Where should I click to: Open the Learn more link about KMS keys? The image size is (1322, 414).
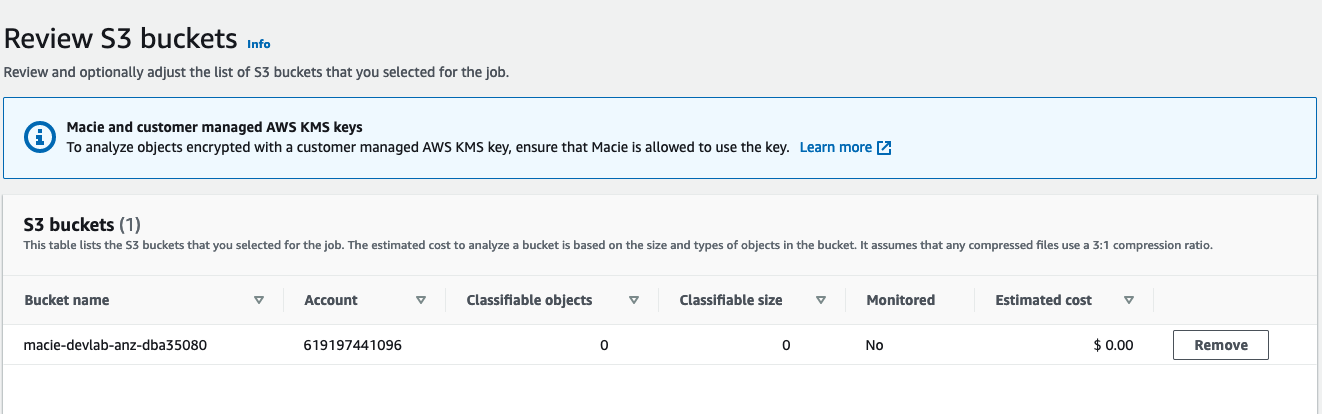(x=836, y=147)
